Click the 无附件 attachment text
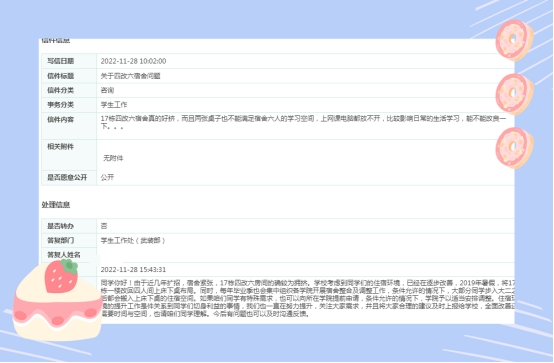Screen dimensions: 554x363 tap(113, 158)
